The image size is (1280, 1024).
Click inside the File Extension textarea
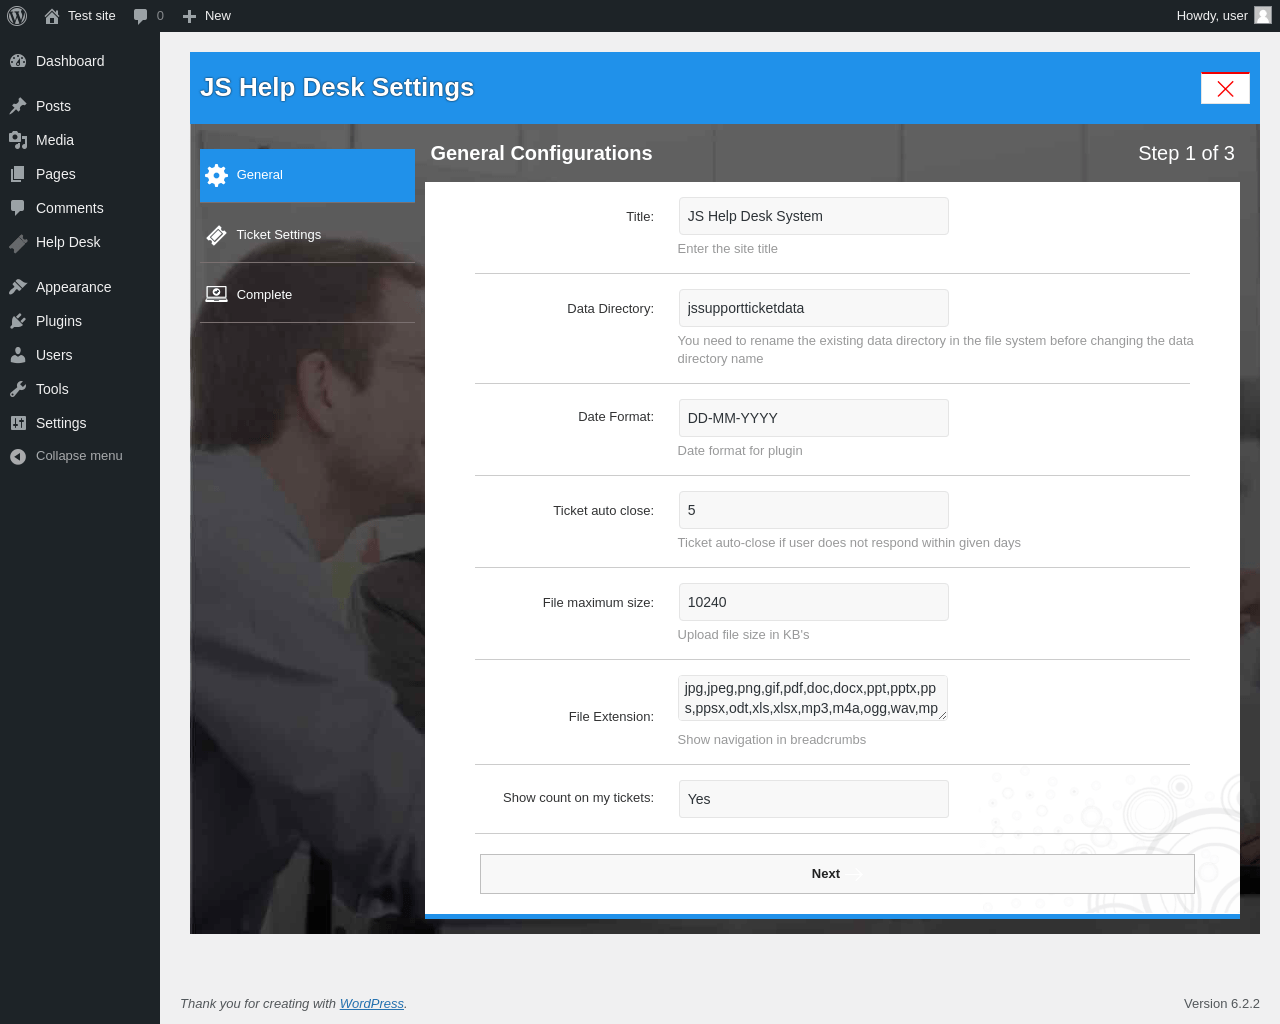click(x=813, y=698)
